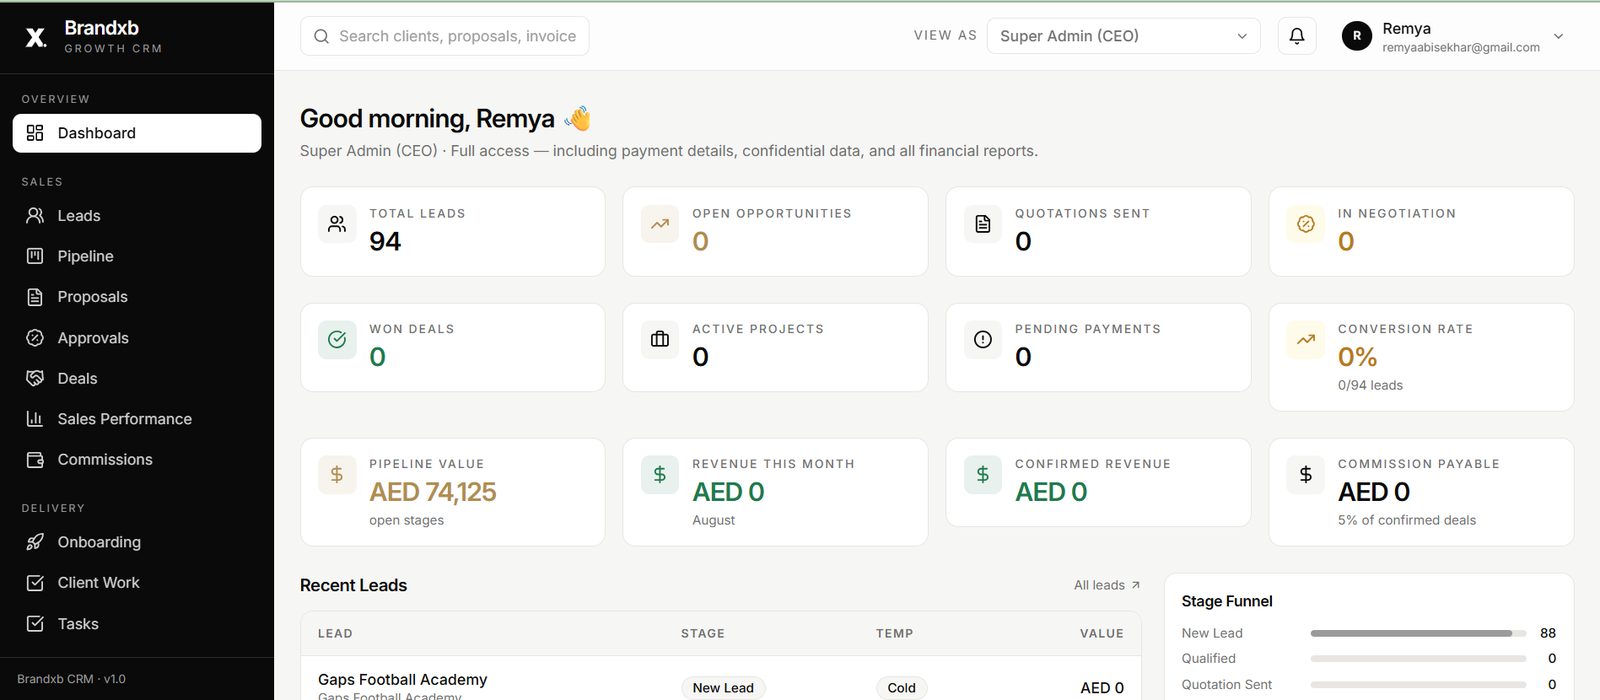
Task: Click the Total Leads value 94
Action: (x=385, y=241)
